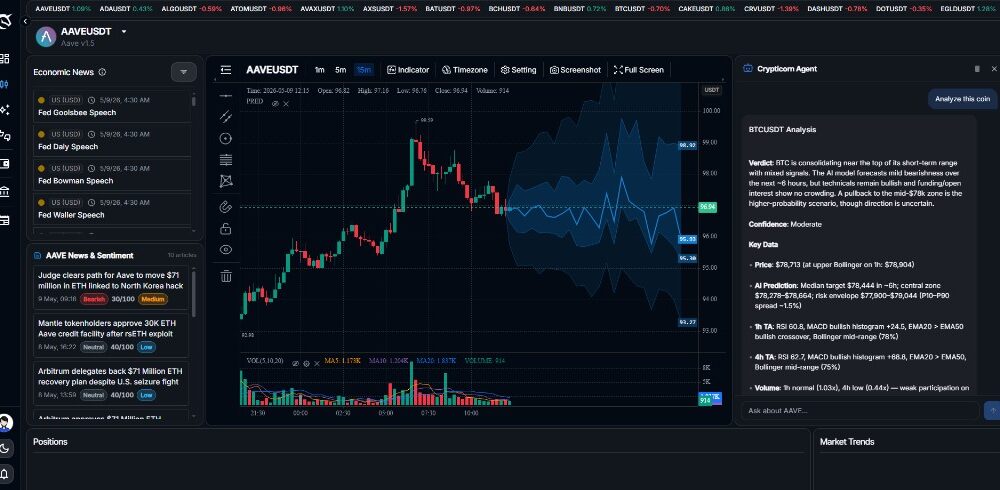Screen dimensions: 1000x490
Task: Open Arbitrum delegates back $71 Million article
Action: coord(111,383)
